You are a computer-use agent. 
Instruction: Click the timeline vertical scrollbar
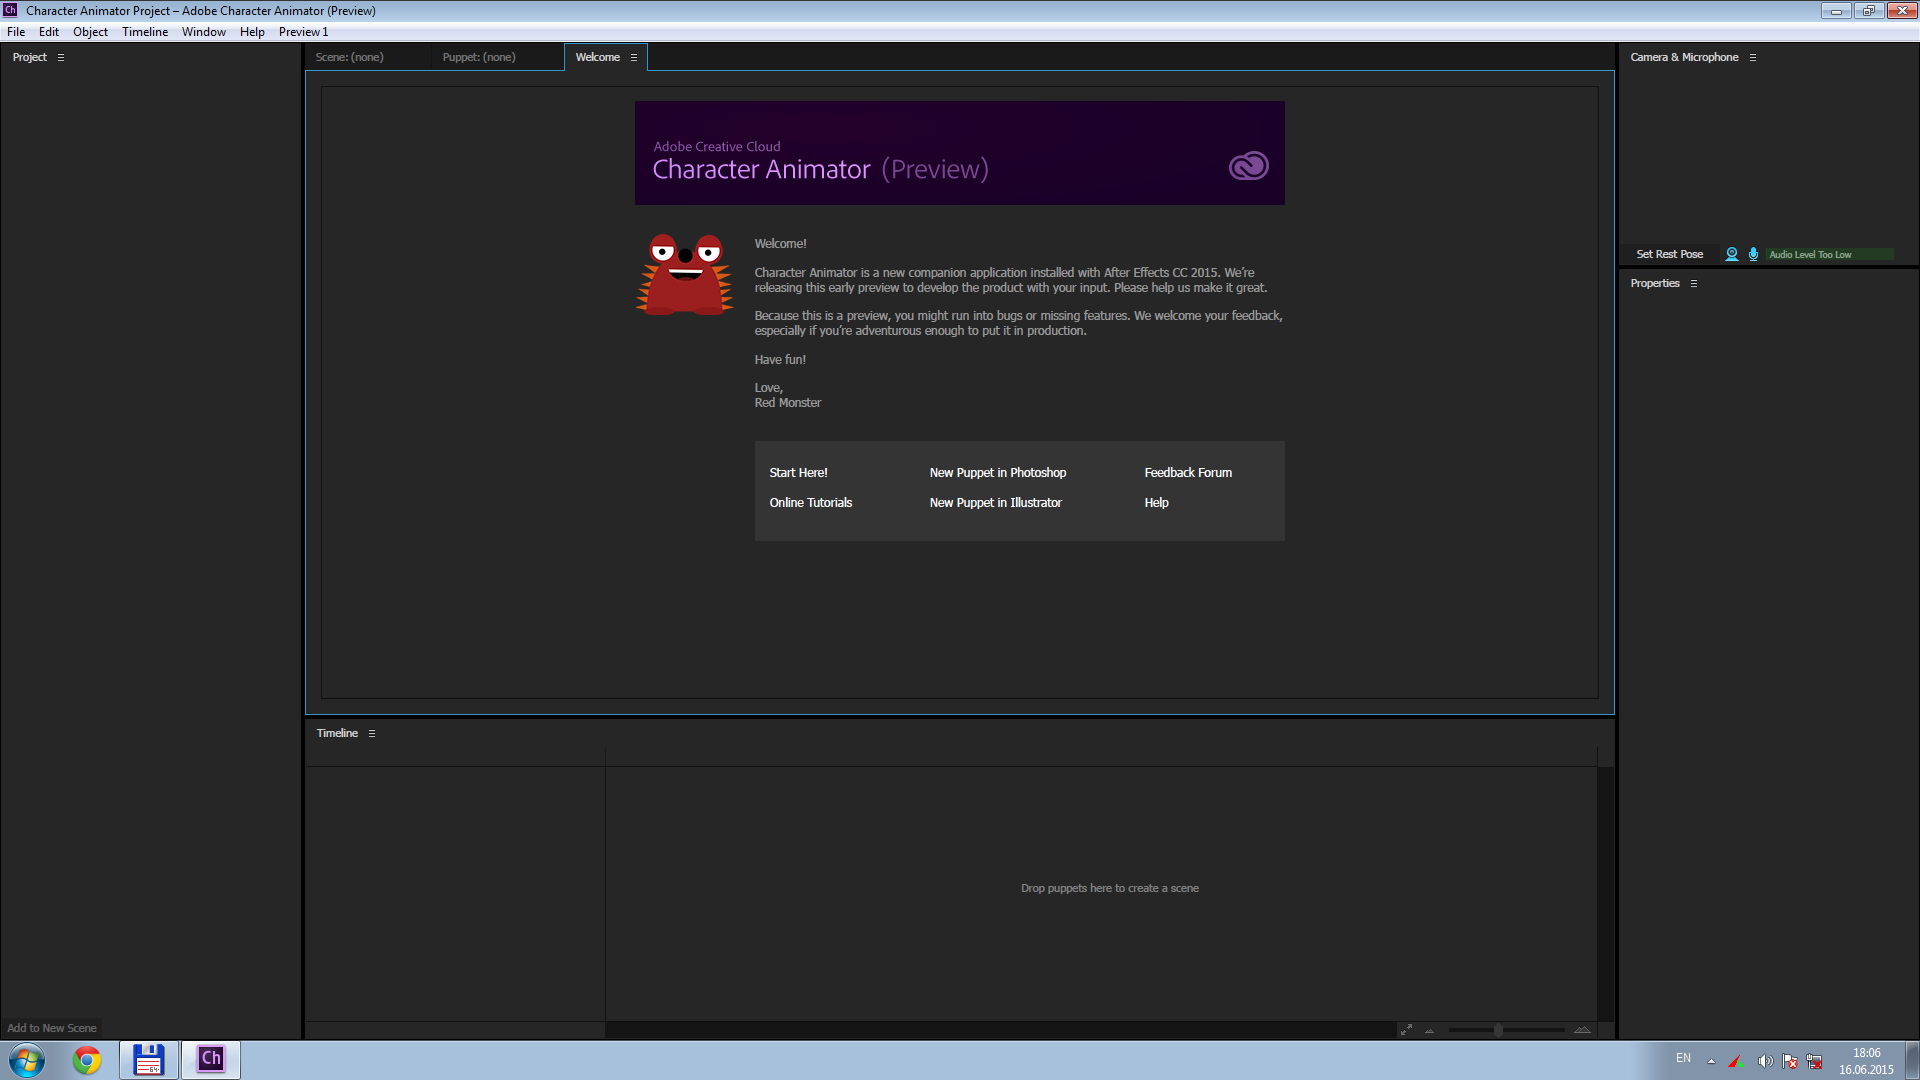pyautogui.click(x=1606, y=894)
